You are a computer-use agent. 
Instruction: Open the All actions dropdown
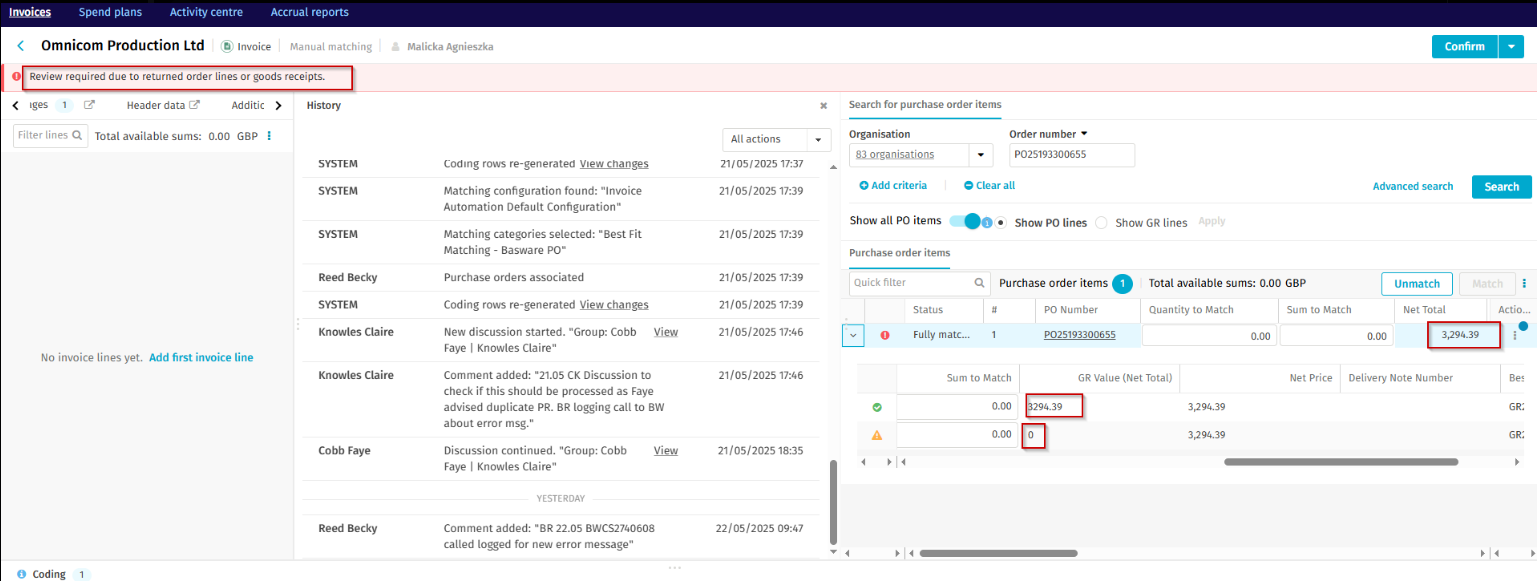[776, 139]
